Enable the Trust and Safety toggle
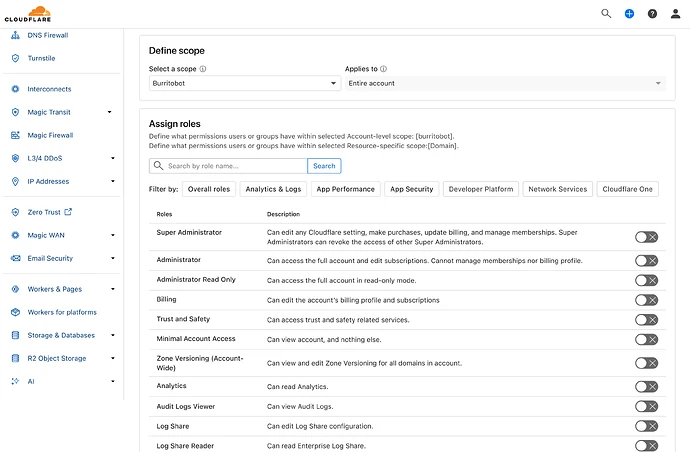The width and height of the screenshot is (690, 452). [x=646, y=320]
